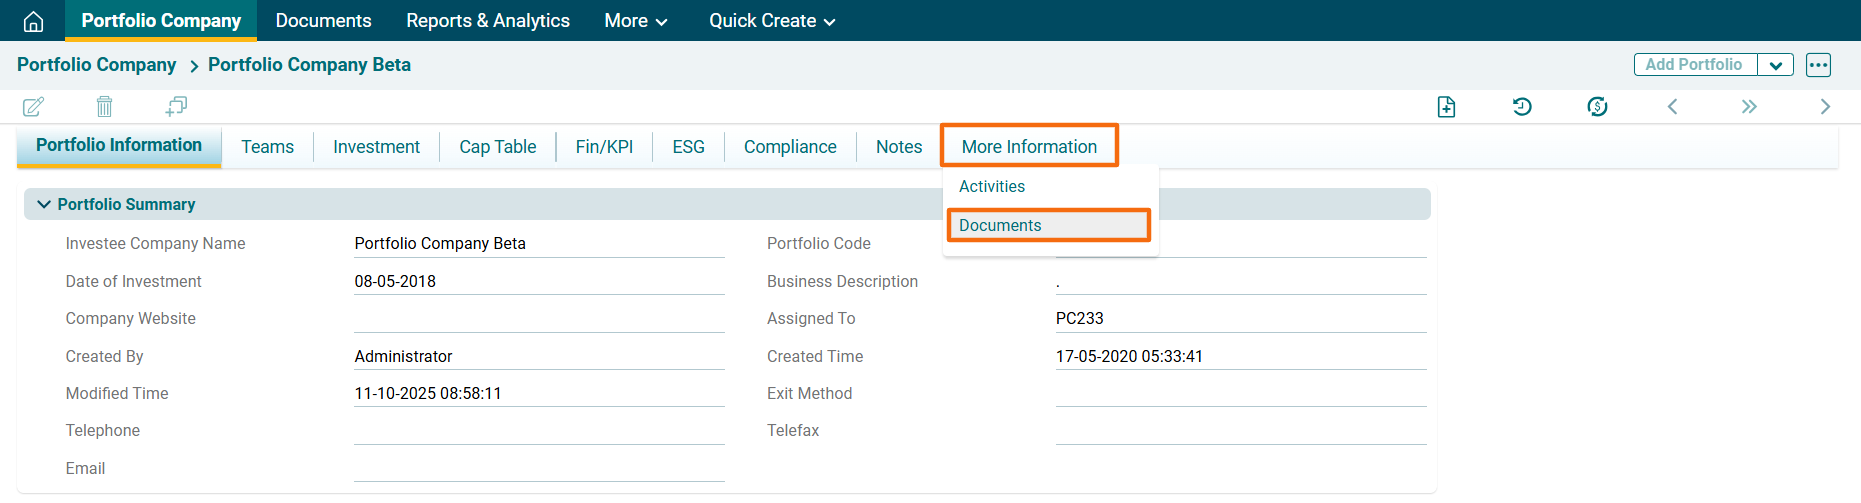
Task: Open the Add Portfolio dropdown arrow
Action: coord(1775,65)
